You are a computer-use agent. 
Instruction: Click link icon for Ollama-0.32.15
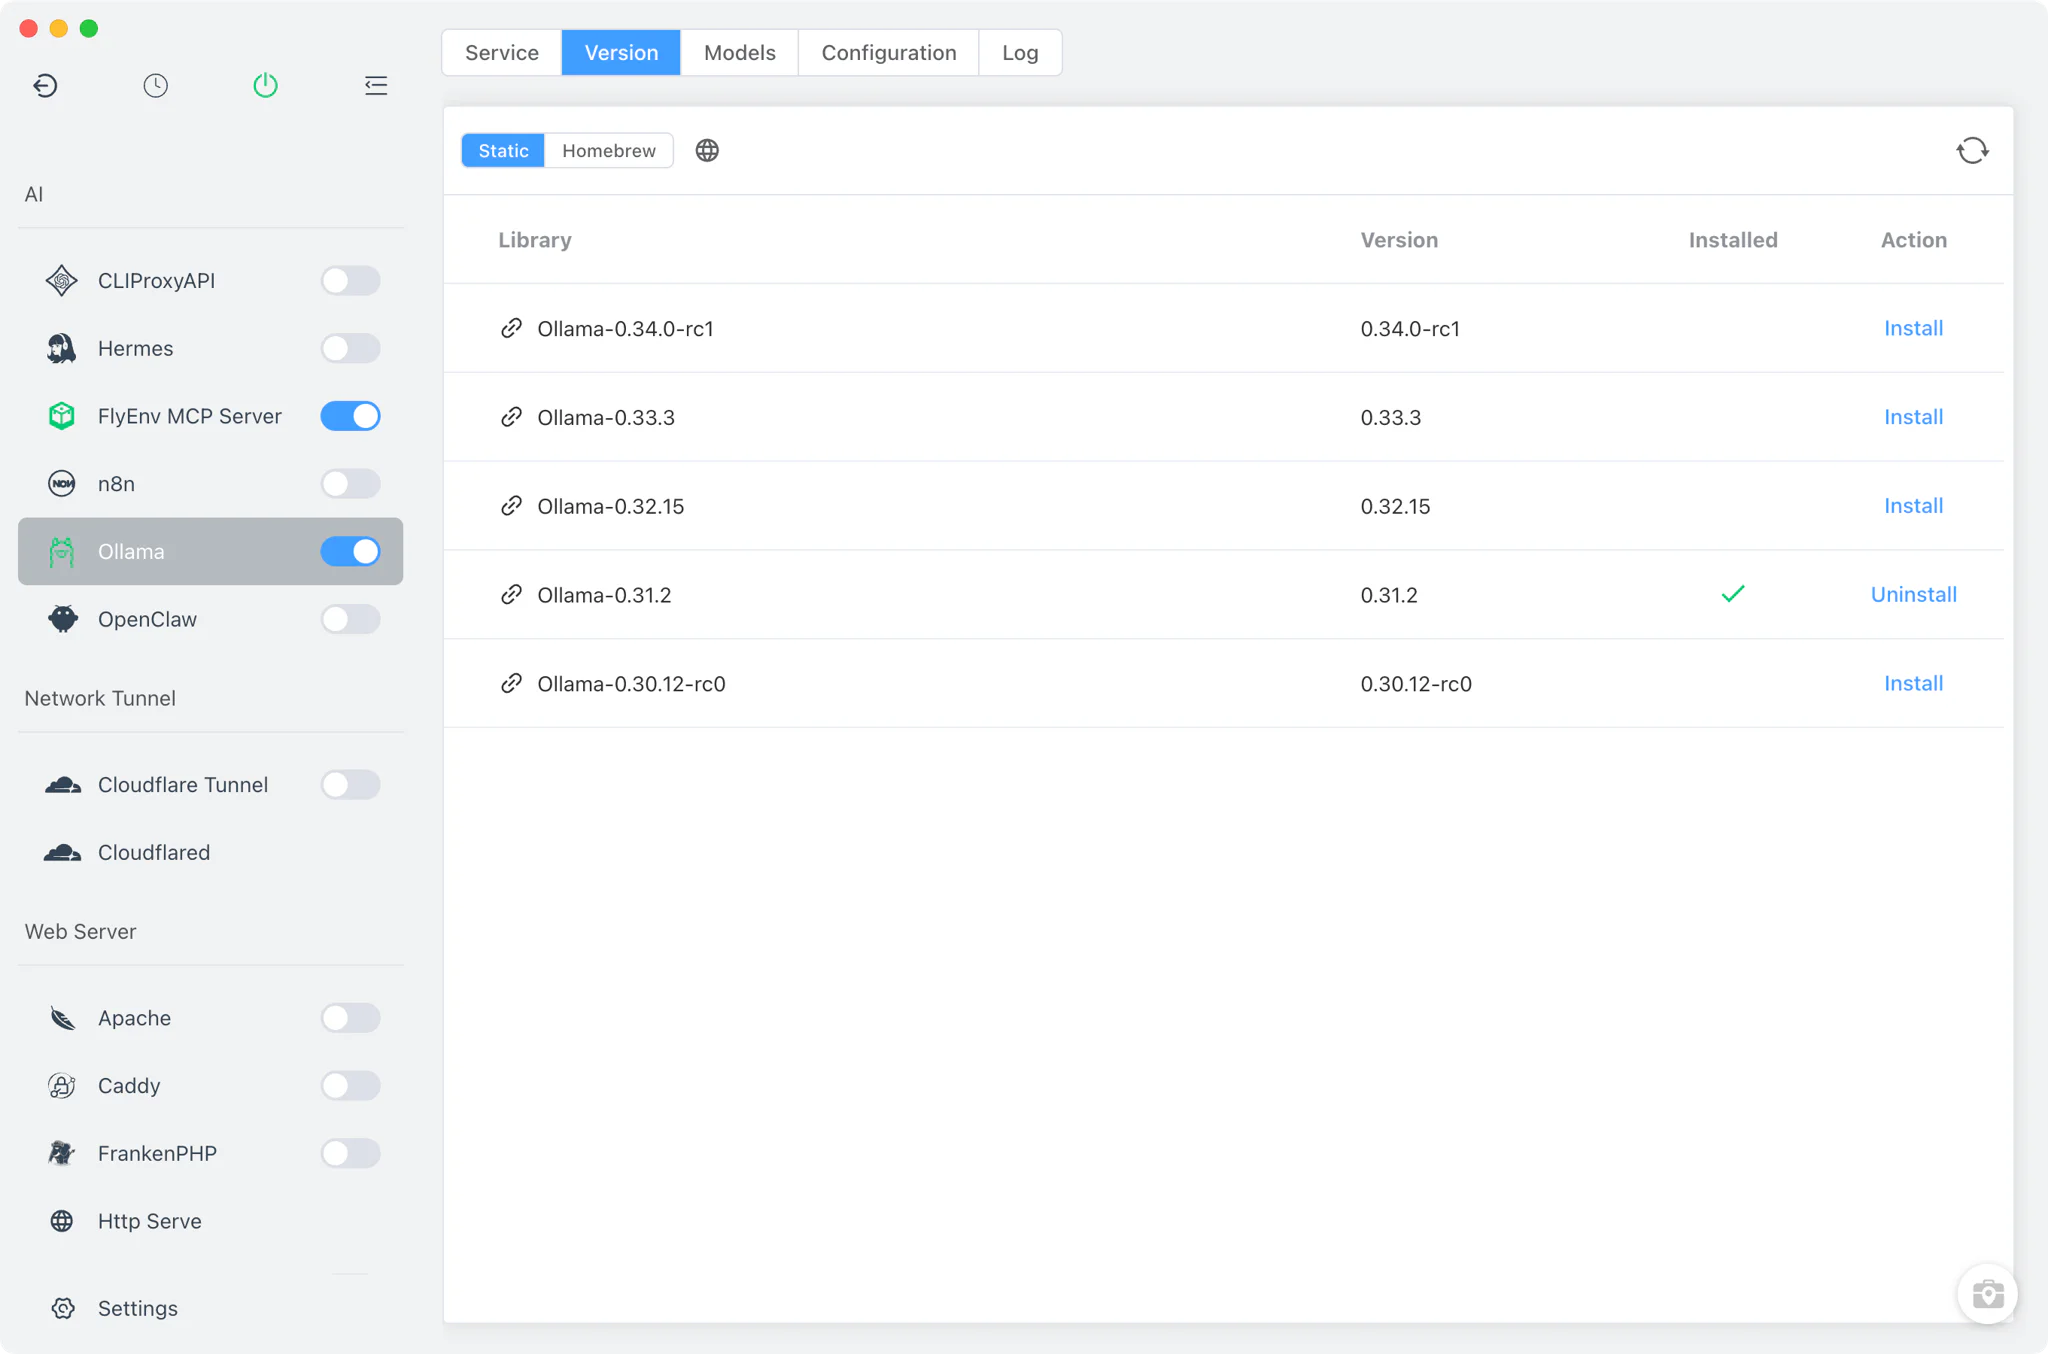point(511,506)
